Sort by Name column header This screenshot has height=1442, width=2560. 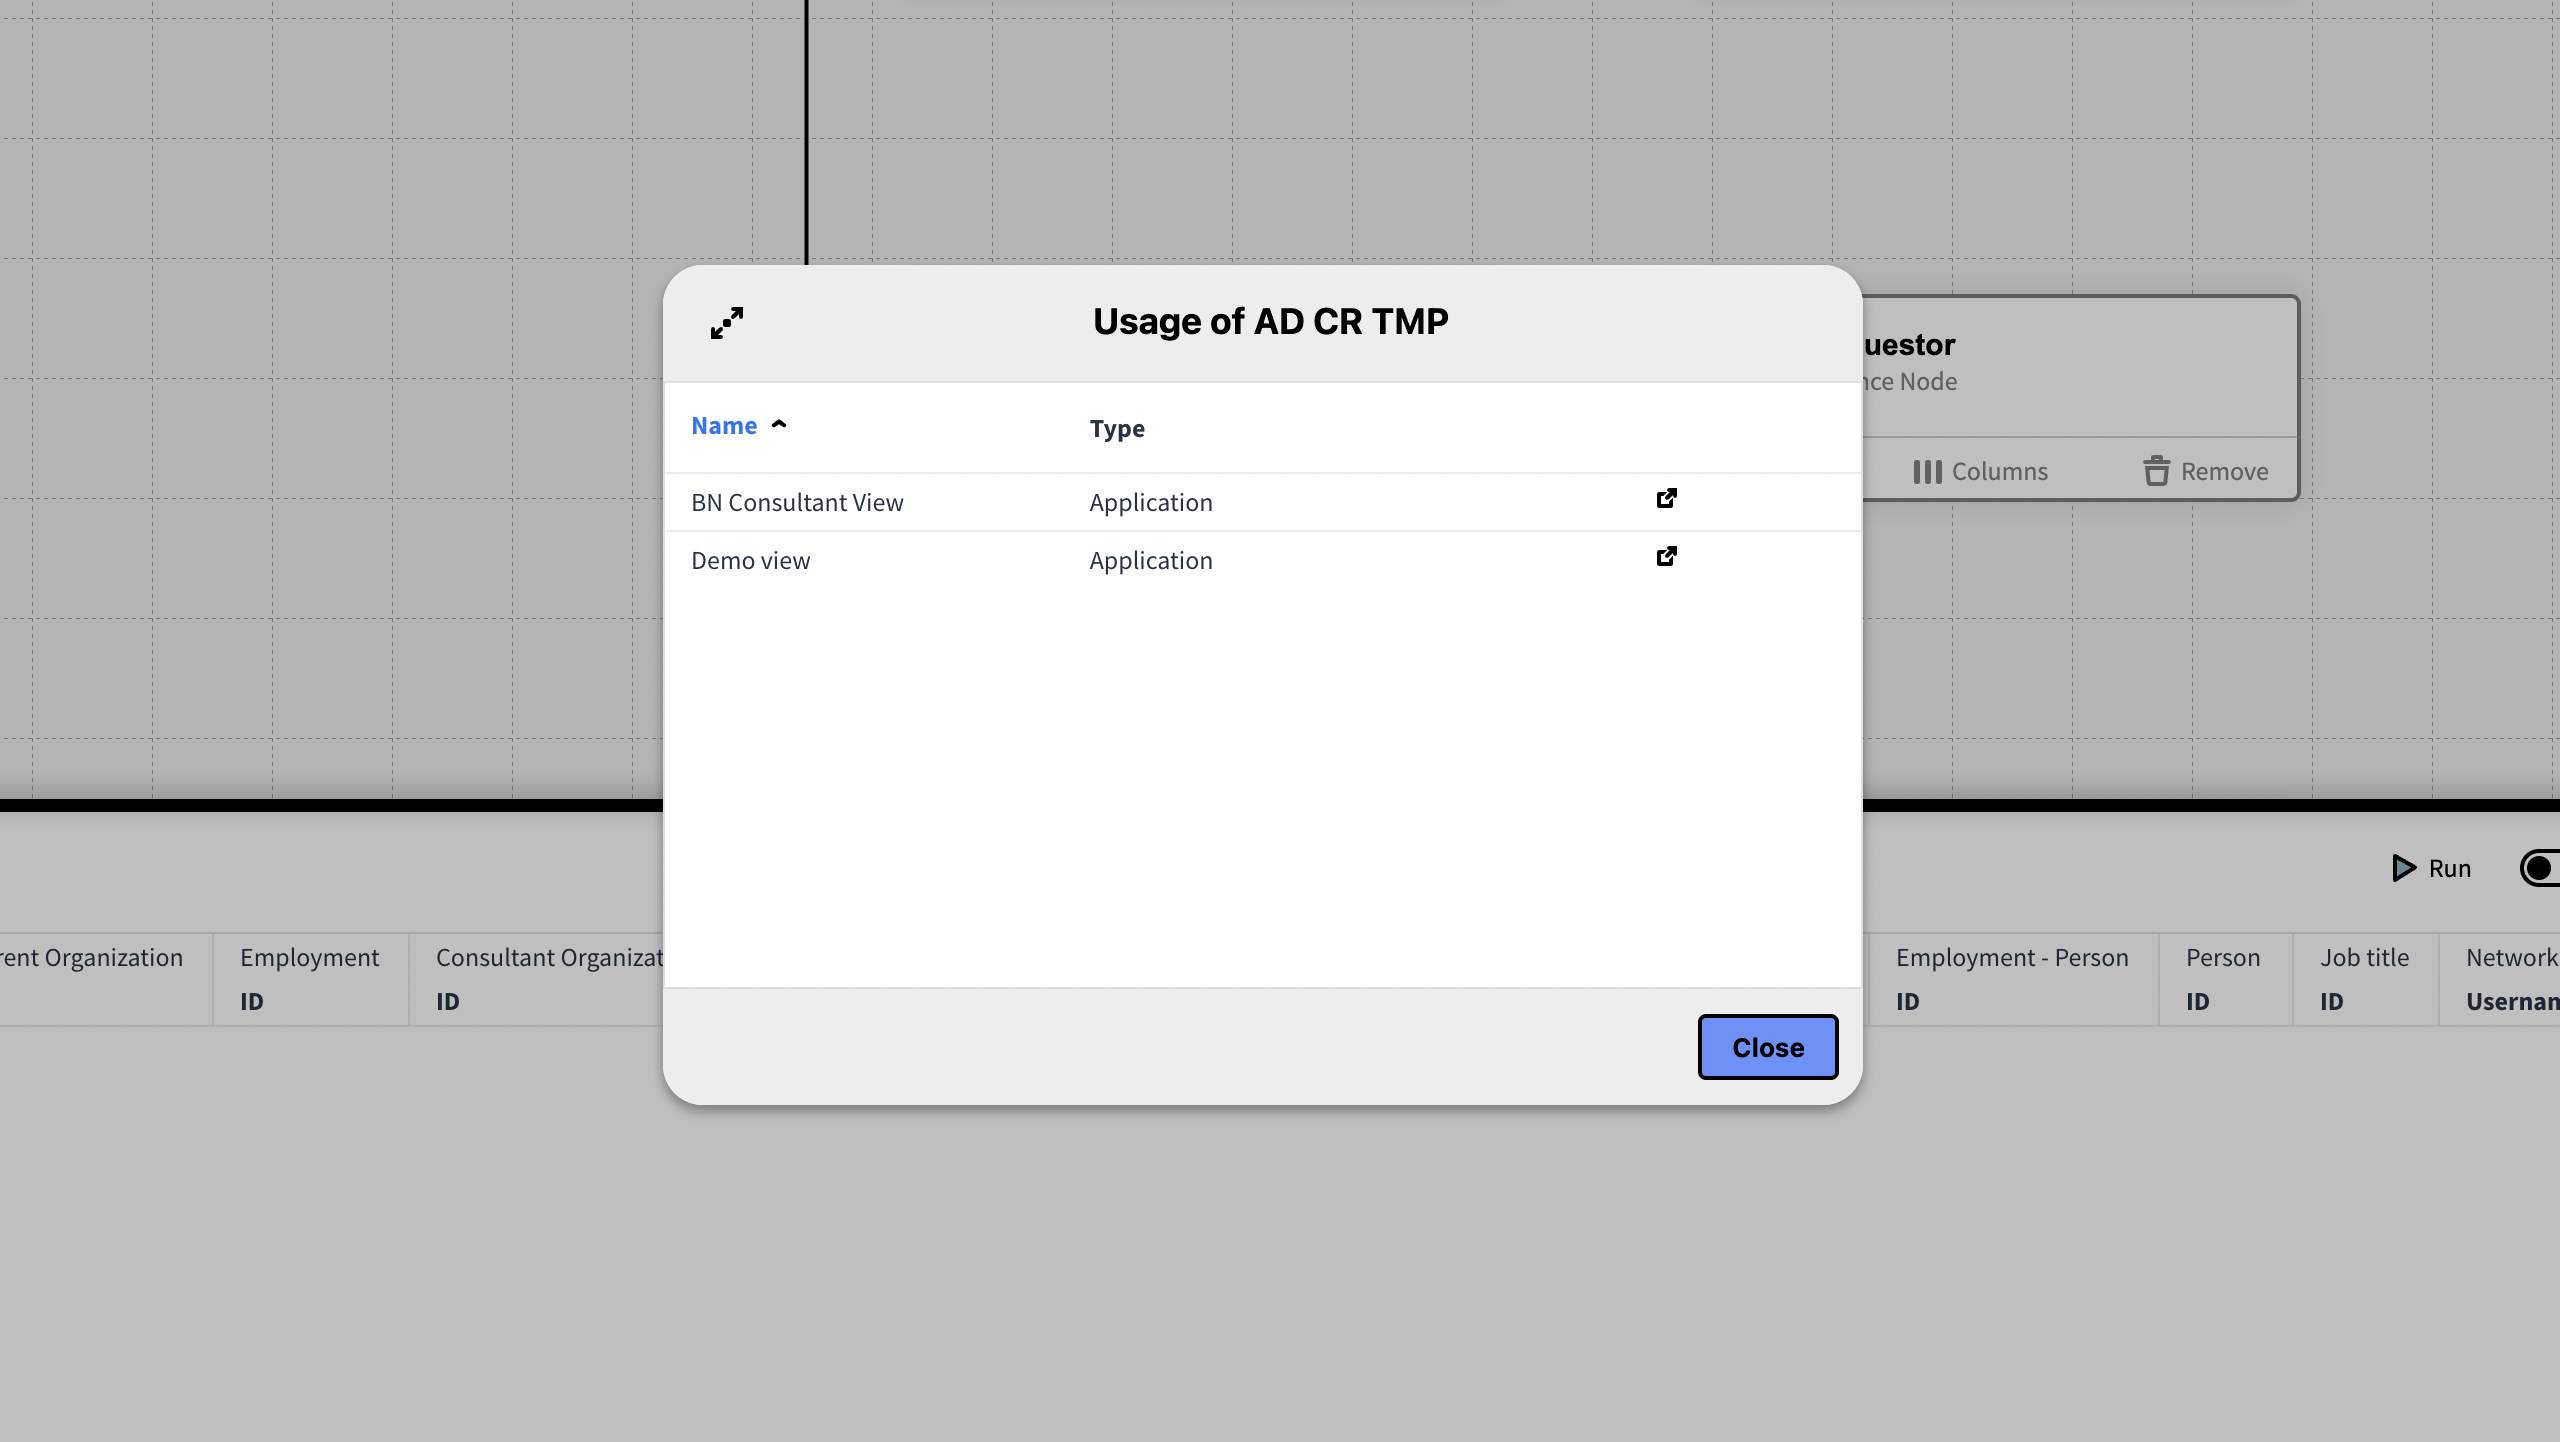724,426
